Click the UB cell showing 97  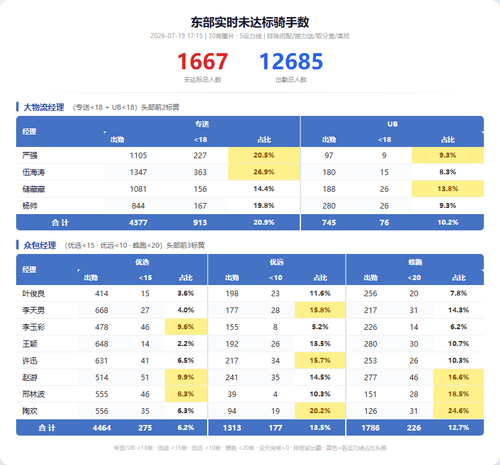click(x=329, y=155)
